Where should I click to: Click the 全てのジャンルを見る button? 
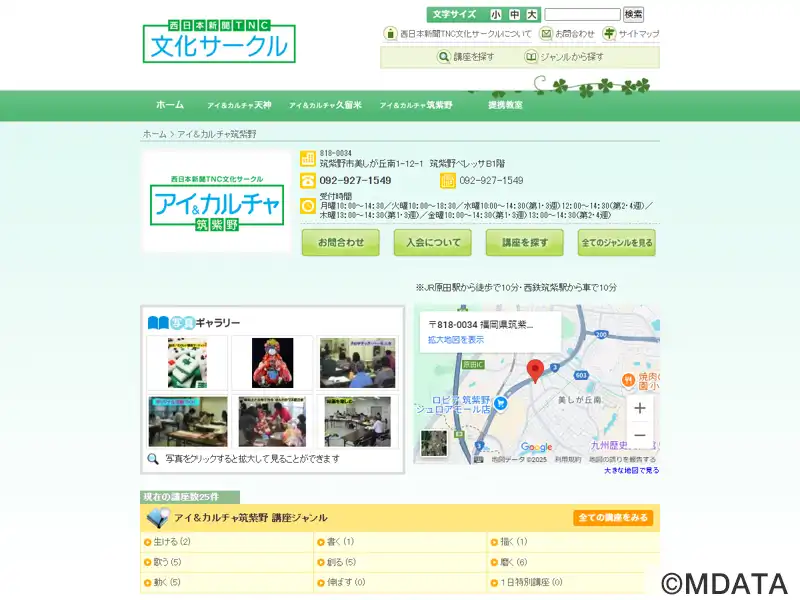[x=617, y=243]
